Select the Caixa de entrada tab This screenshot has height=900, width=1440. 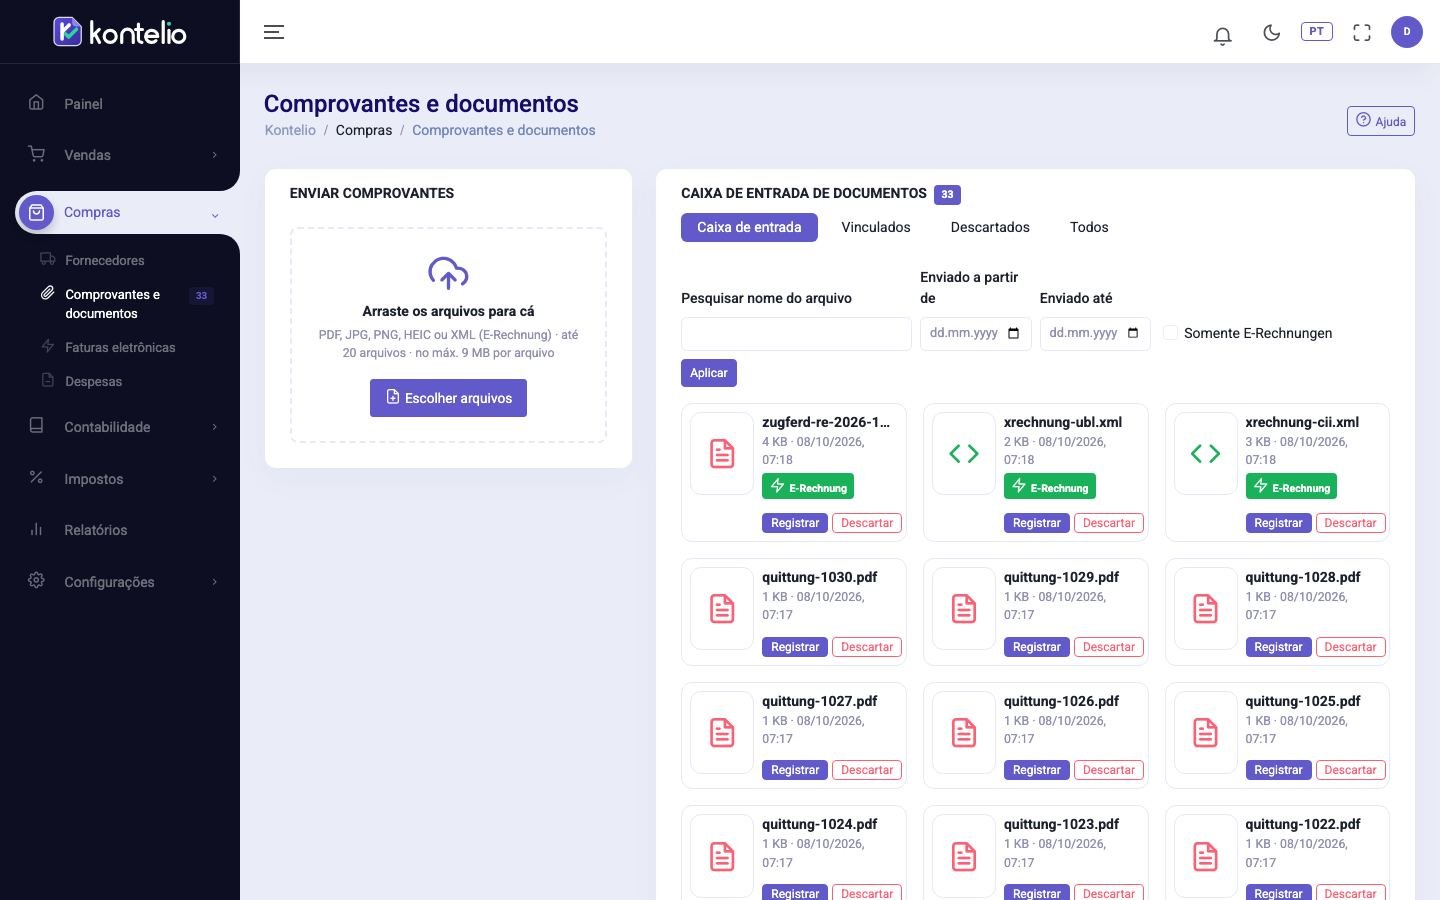pos(749,227)
